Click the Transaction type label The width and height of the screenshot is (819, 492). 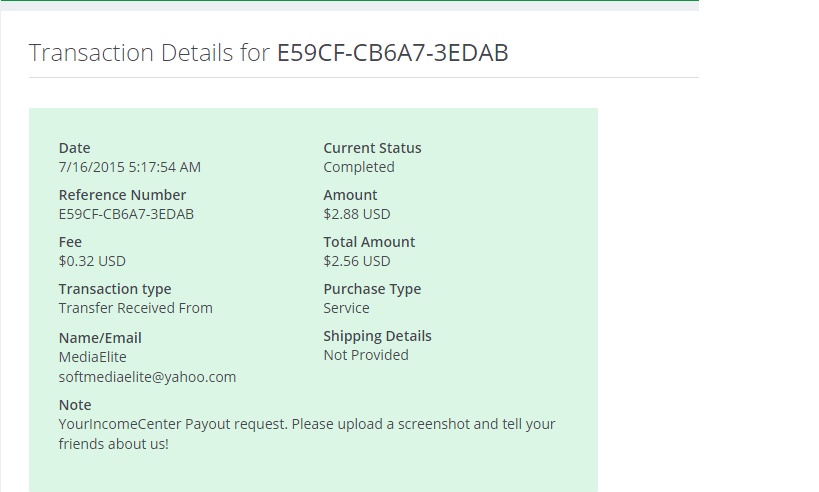[115, 289]
